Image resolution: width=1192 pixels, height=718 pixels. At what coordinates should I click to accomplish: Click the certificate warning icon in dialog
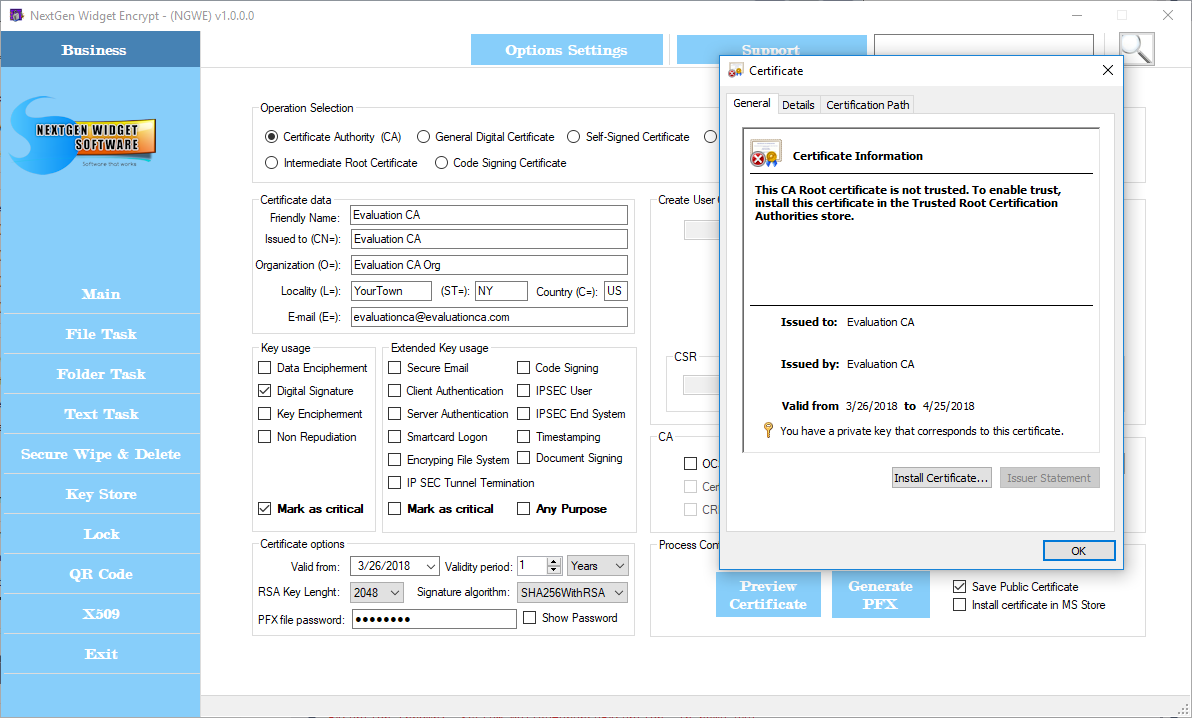(x=766, y=154)
